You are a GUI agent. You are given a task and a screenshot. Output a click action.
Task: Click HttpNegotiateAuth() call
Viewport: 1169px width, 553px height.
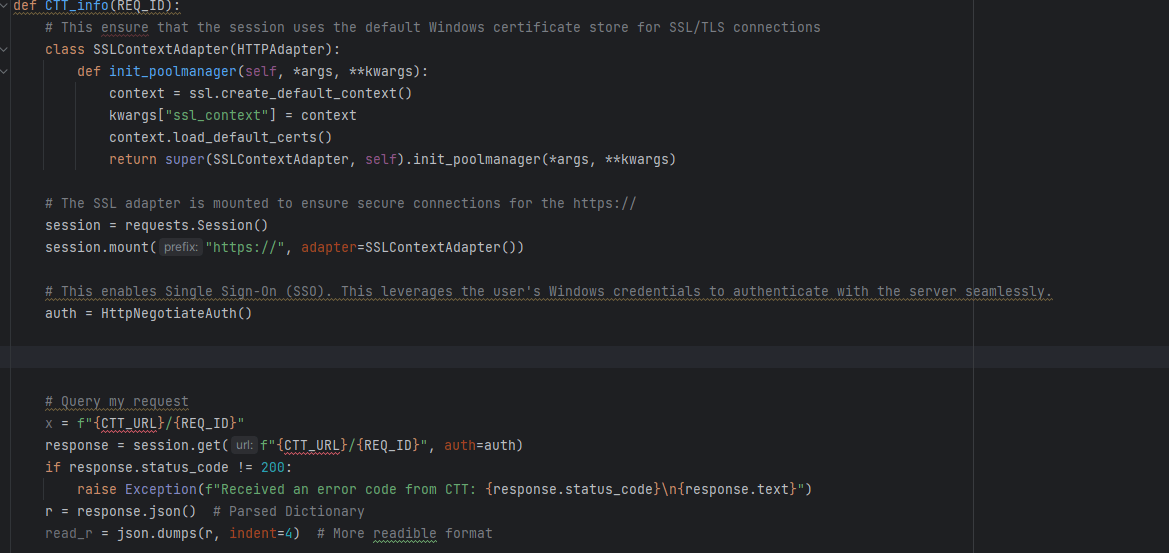coord(177,313)
